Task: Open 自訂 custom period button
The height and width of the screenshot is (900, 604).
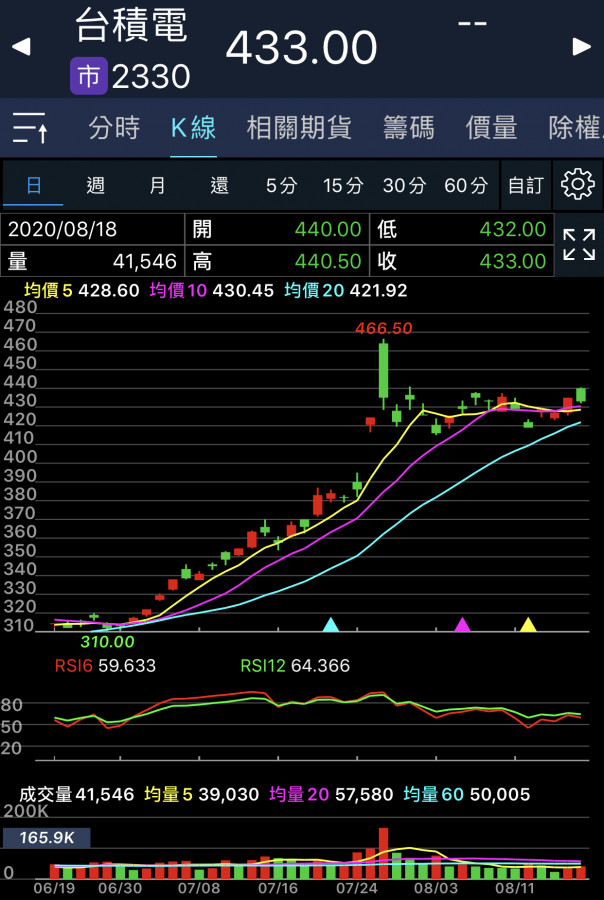Action: coord(525,185)
